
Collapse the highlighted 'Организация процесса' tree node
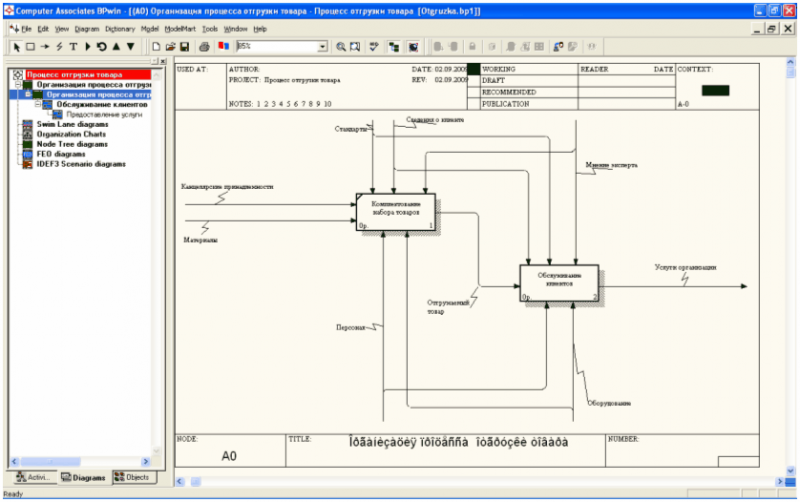point(28,94)
